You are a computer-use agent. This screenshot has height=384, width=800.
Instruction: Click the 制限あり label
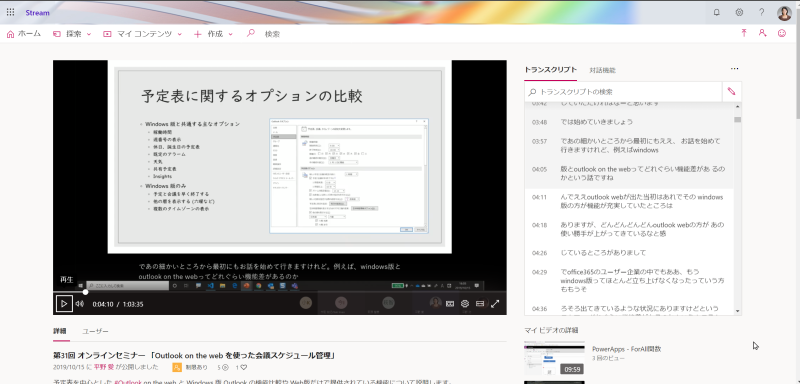point(196,367)
